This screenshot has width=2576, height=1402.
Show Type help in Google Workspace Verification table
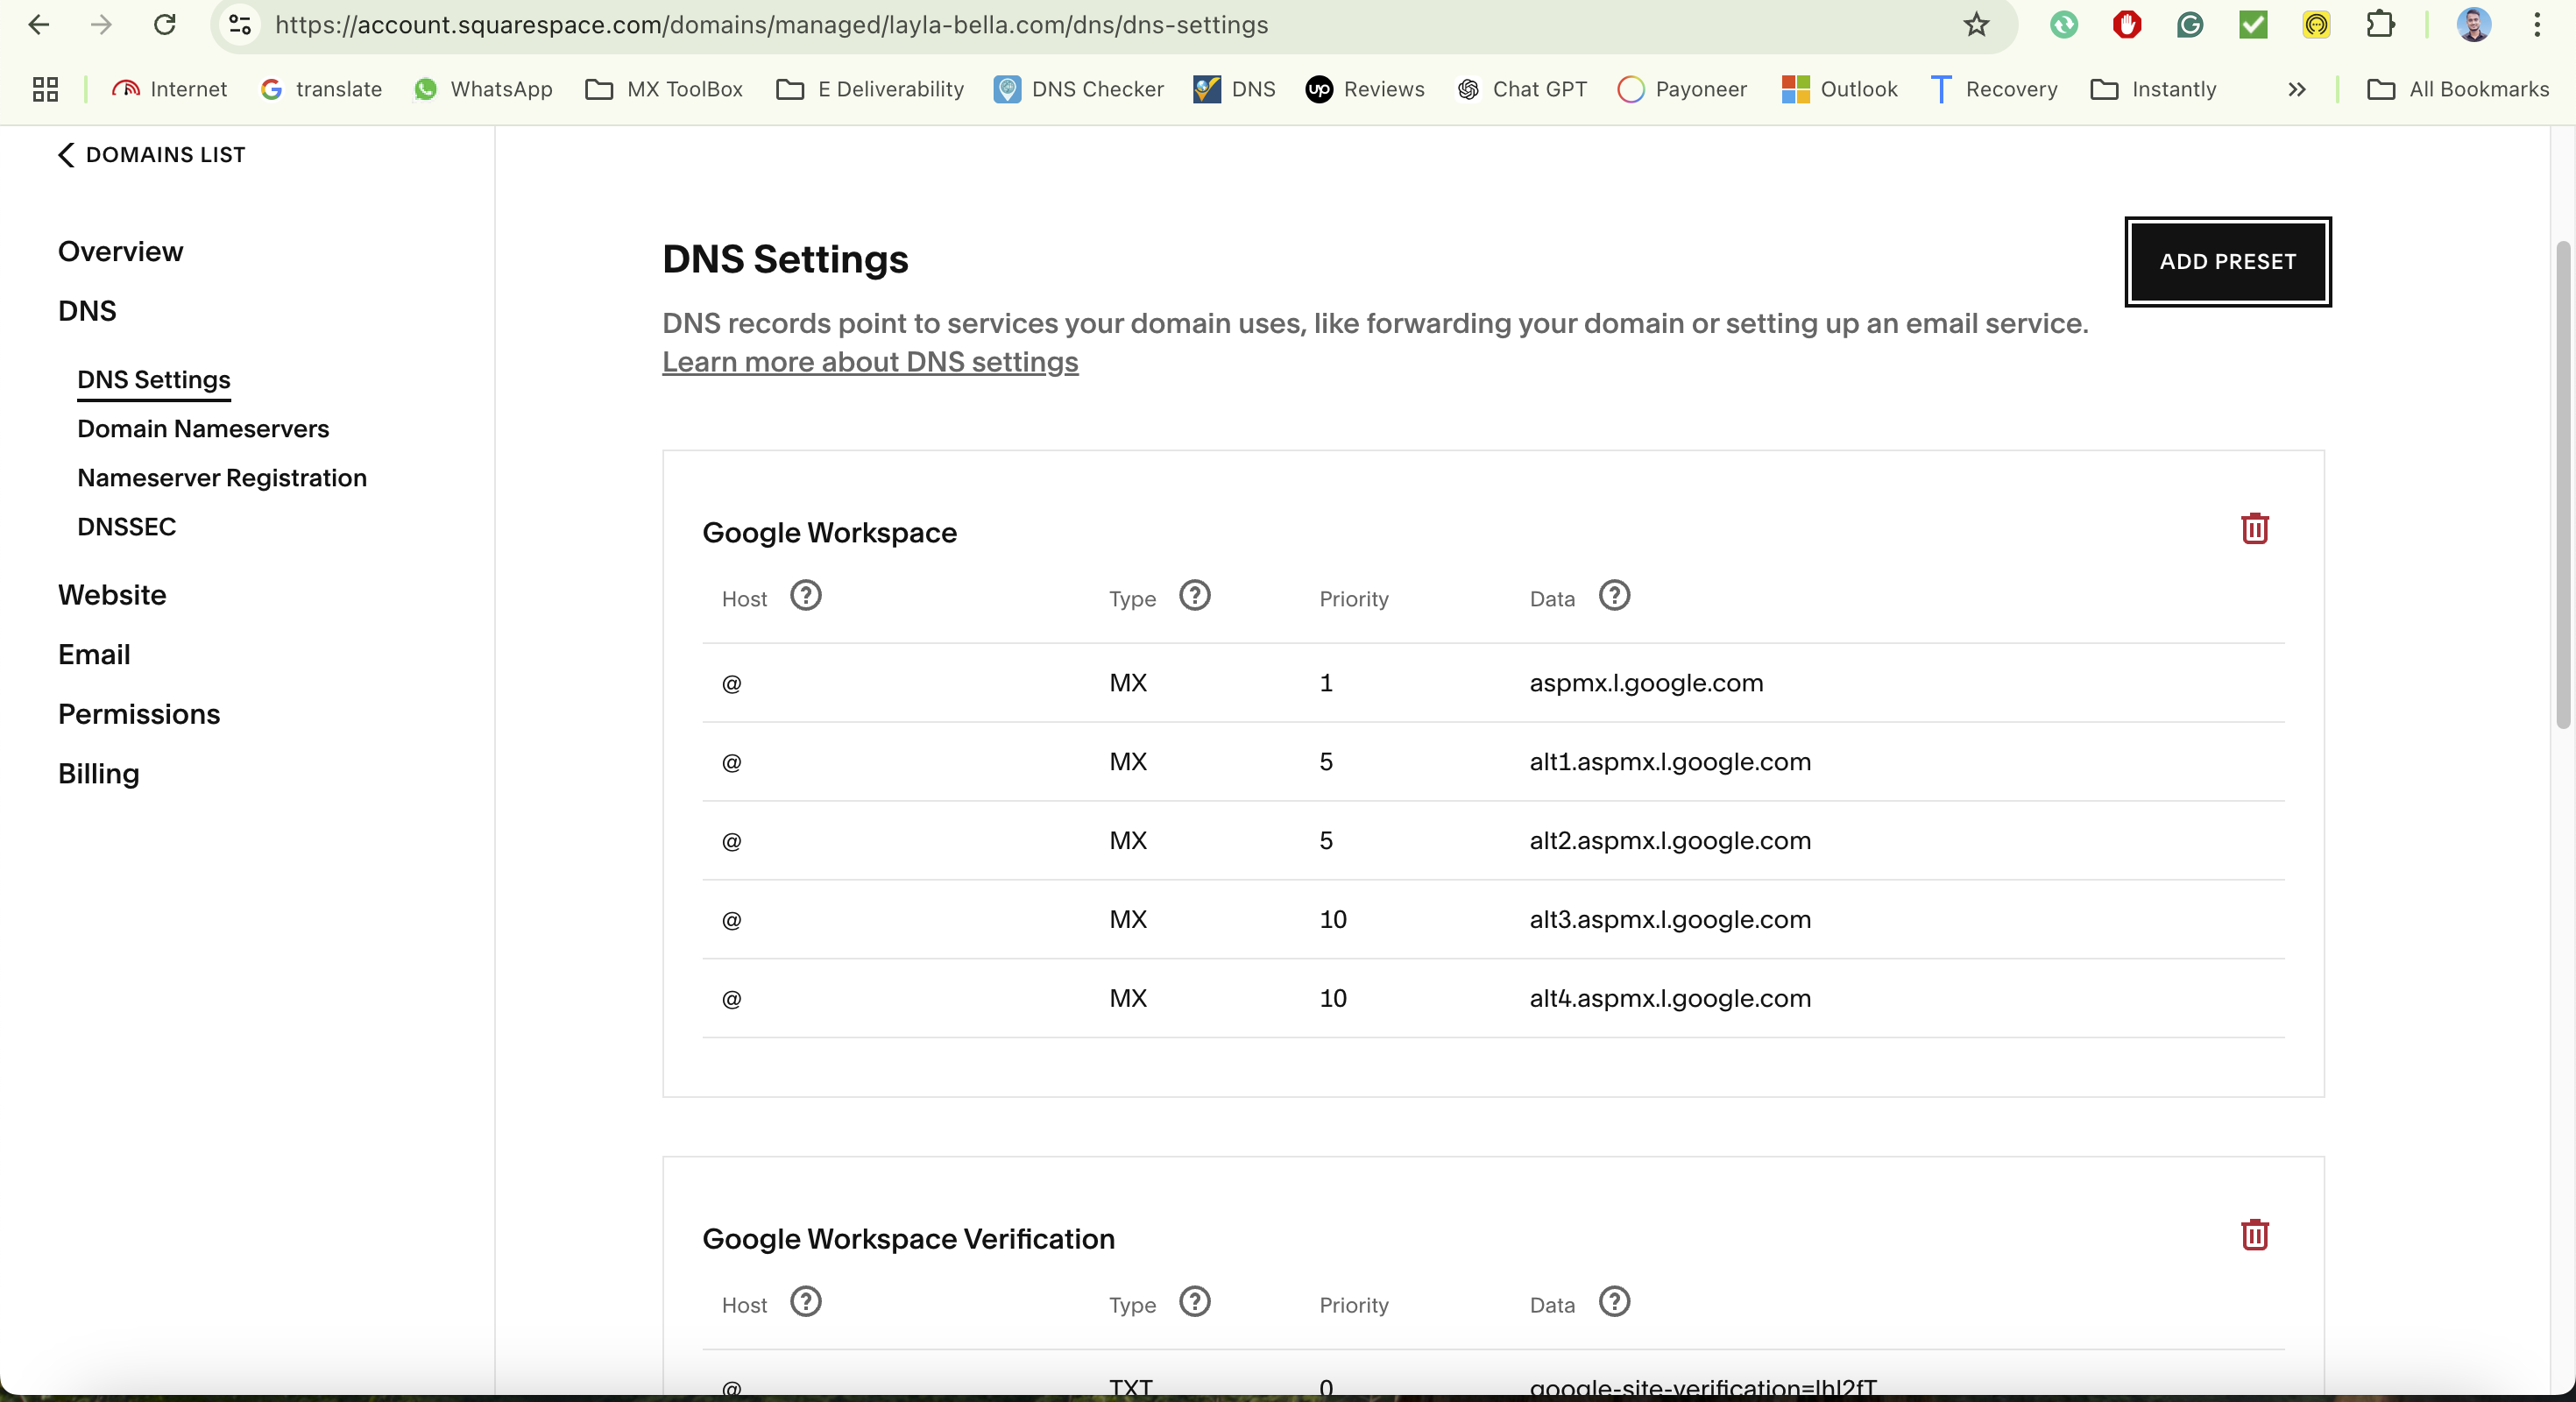(x=1194, y=1302)
